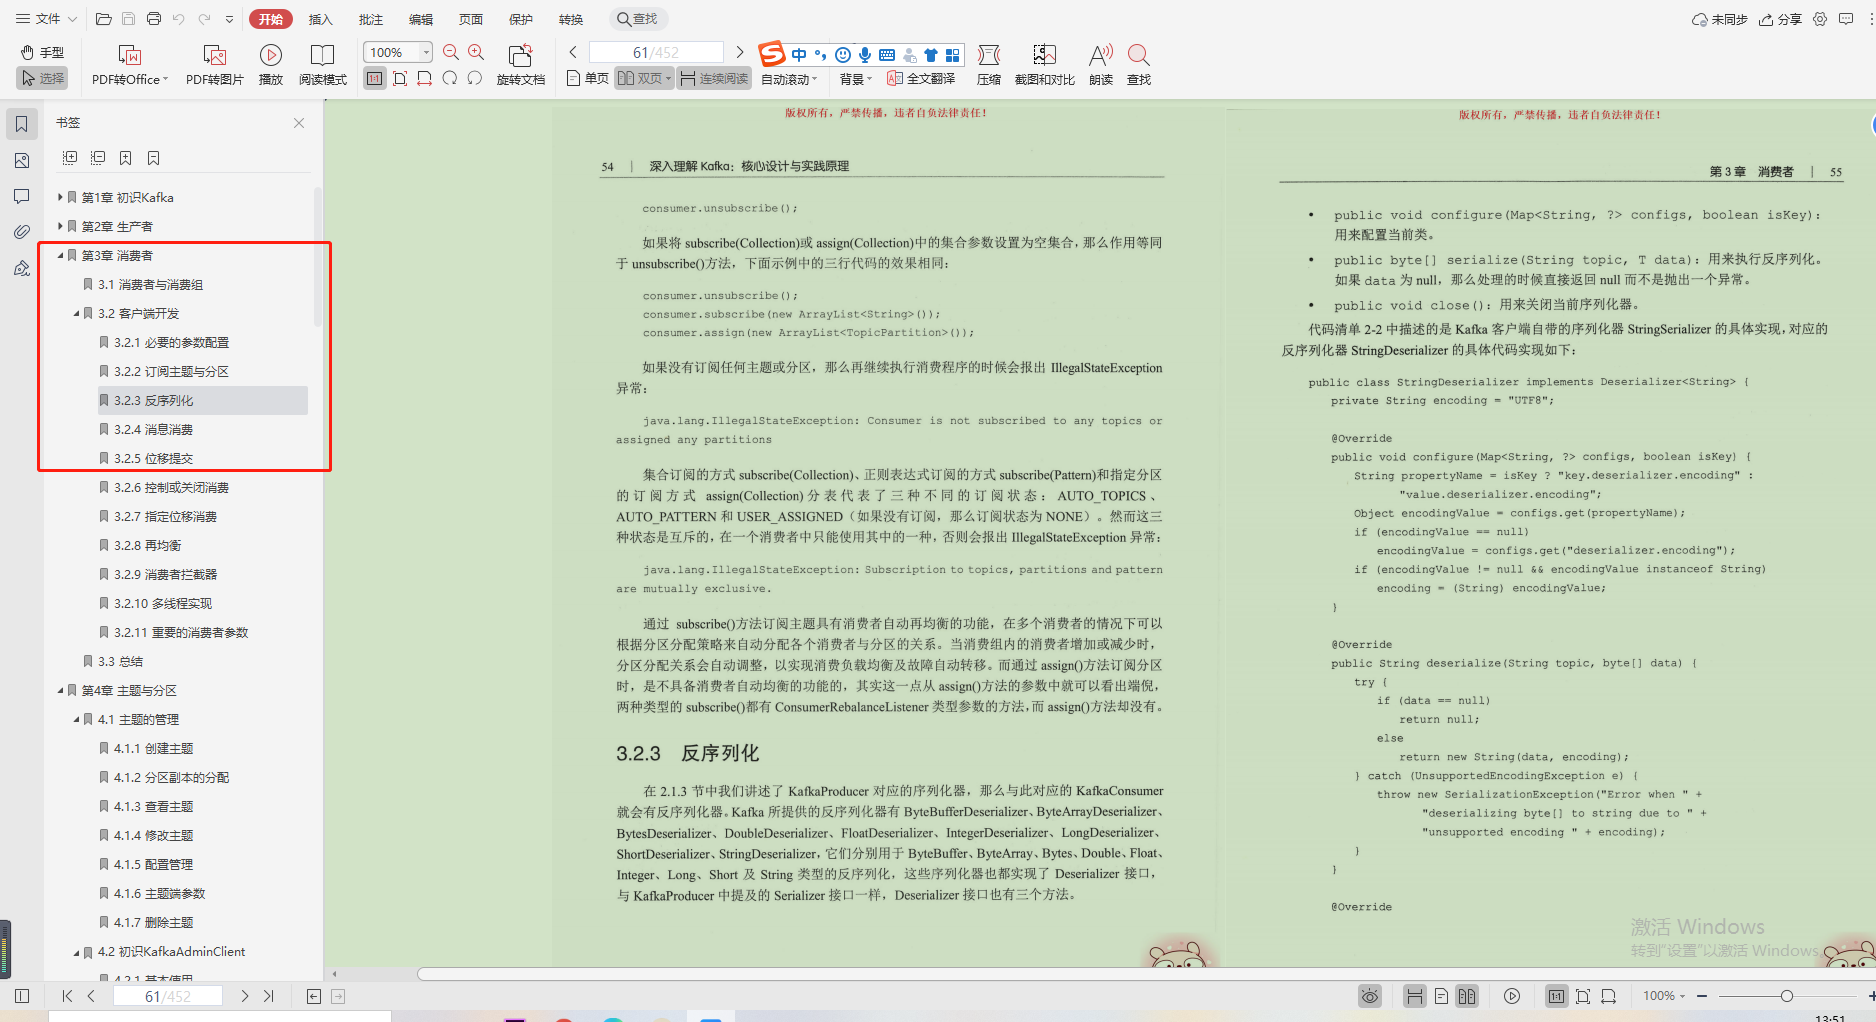Select the Hand tool
This screenshot has width=1876, height=1022.
[x=42, y=52]
